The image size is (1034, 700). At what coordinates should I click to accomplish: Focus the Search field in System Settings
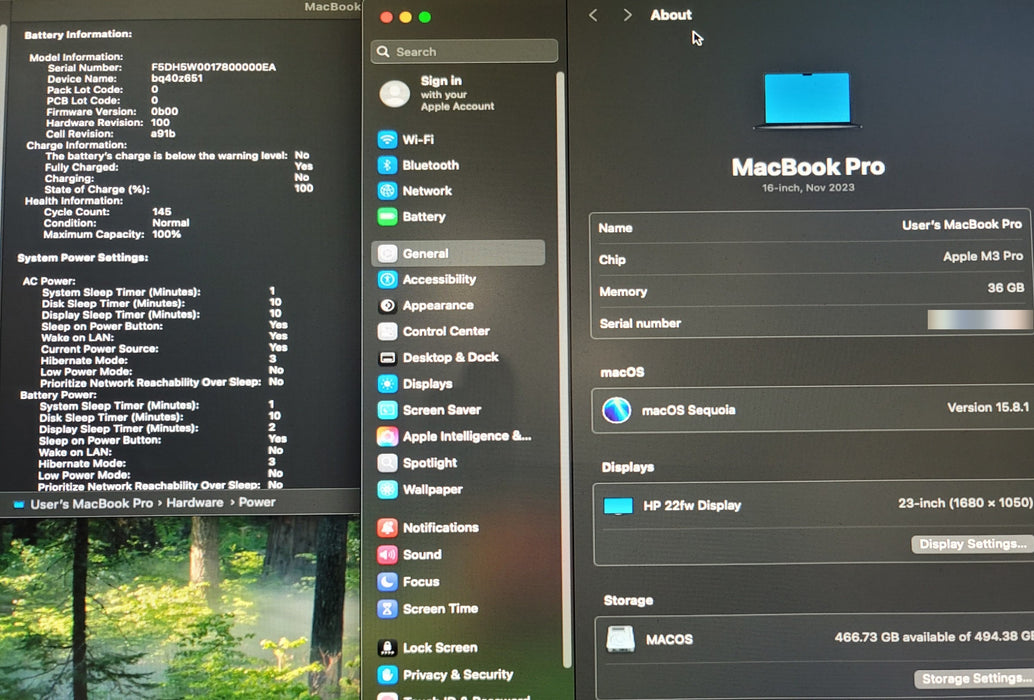coord(464,51)
